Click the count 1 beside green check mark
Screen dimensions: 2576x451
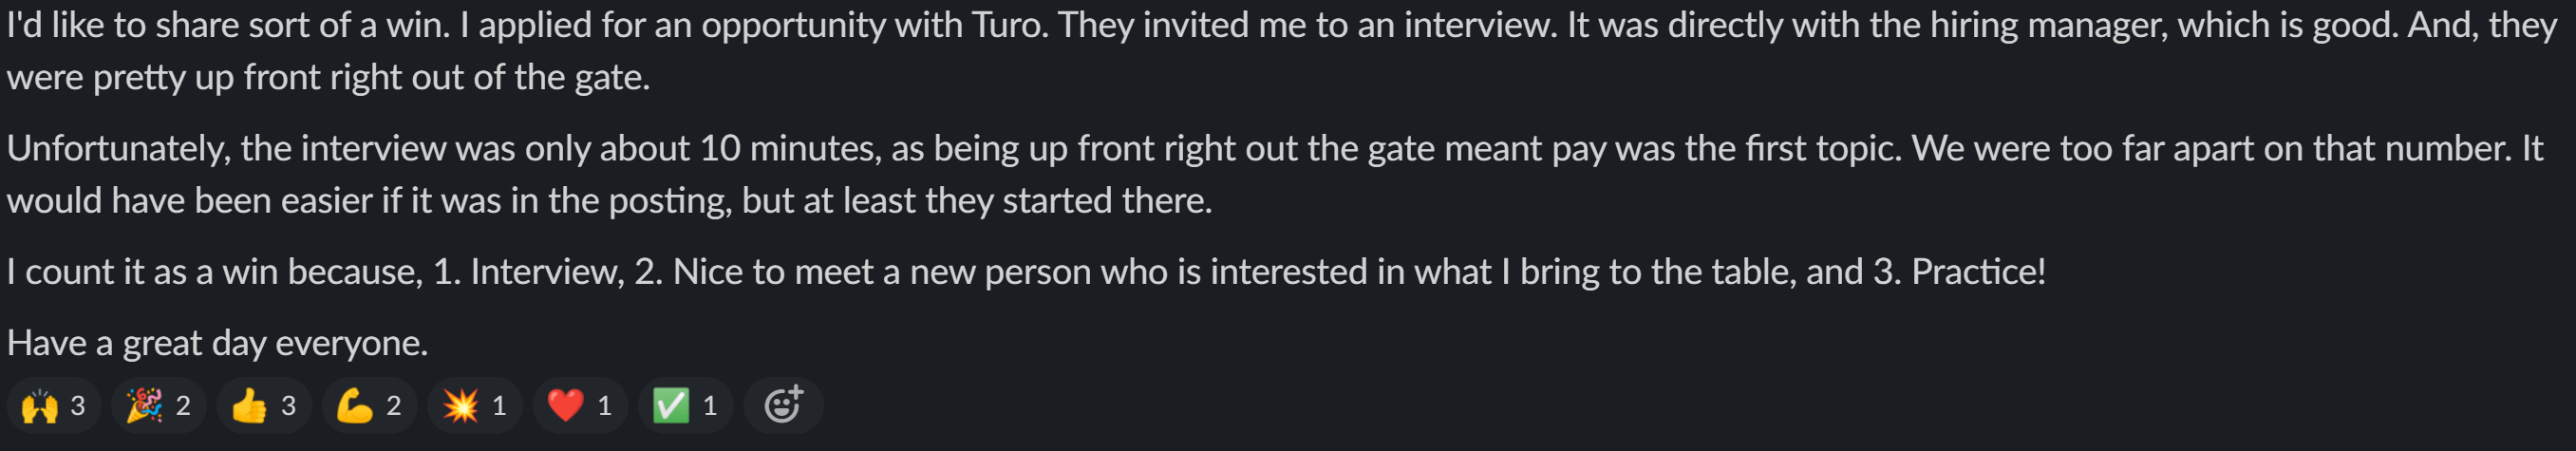tap(710, 406)
